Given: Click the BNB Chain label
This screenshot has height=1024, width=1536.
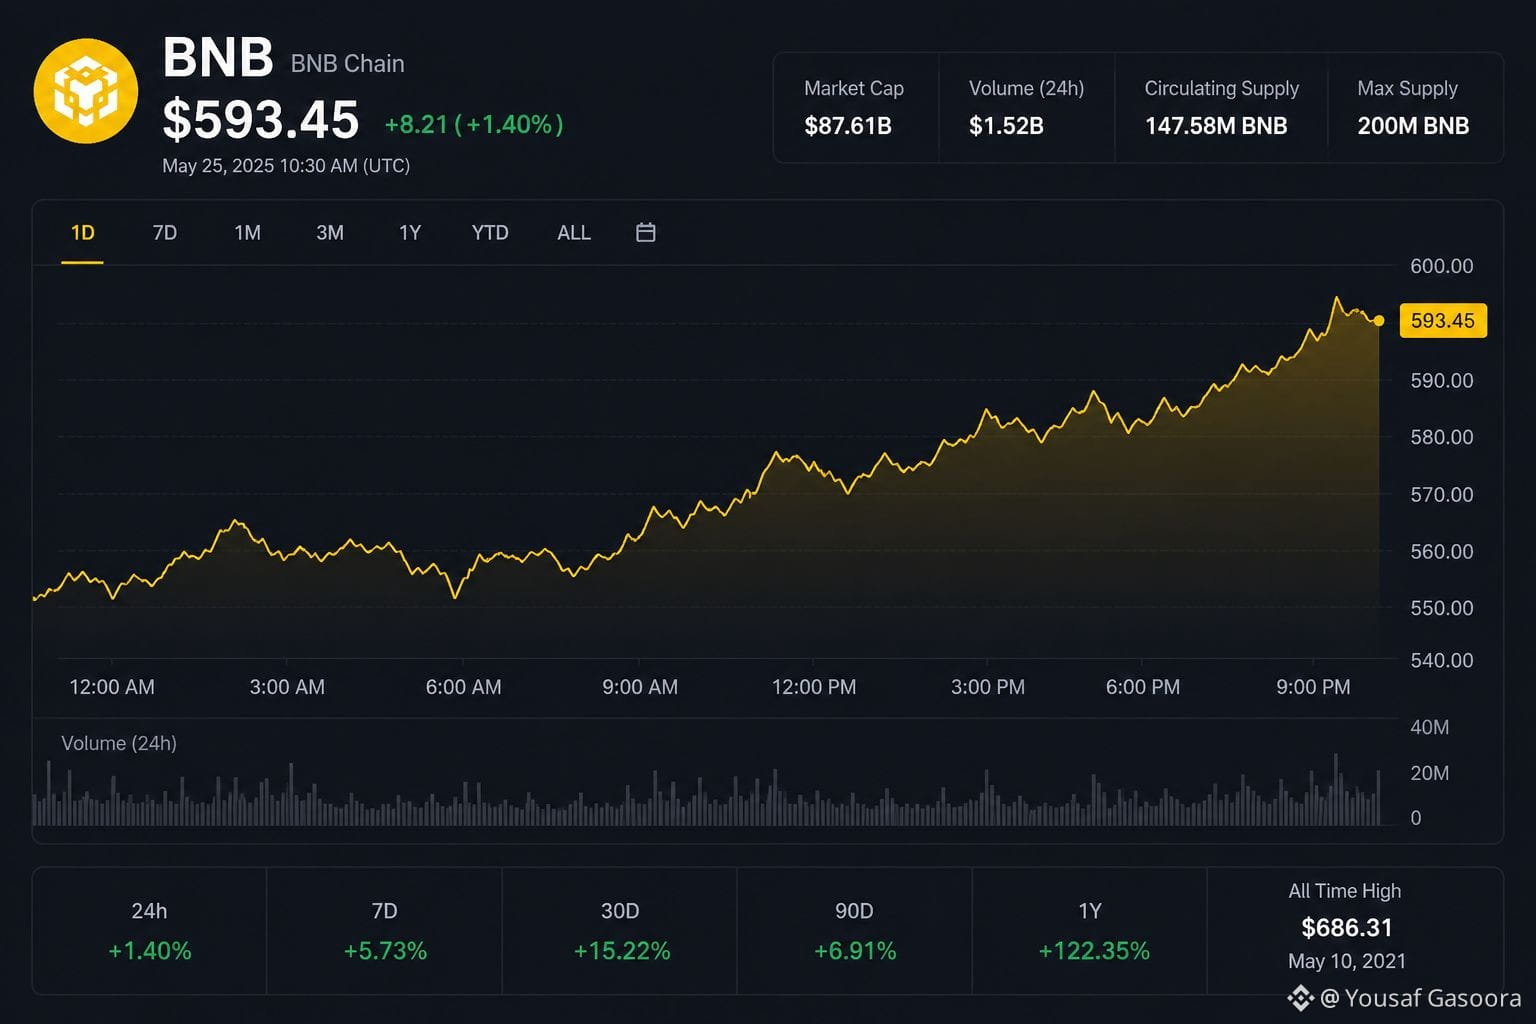Looking at the screenshot, I should pos(348,64).
